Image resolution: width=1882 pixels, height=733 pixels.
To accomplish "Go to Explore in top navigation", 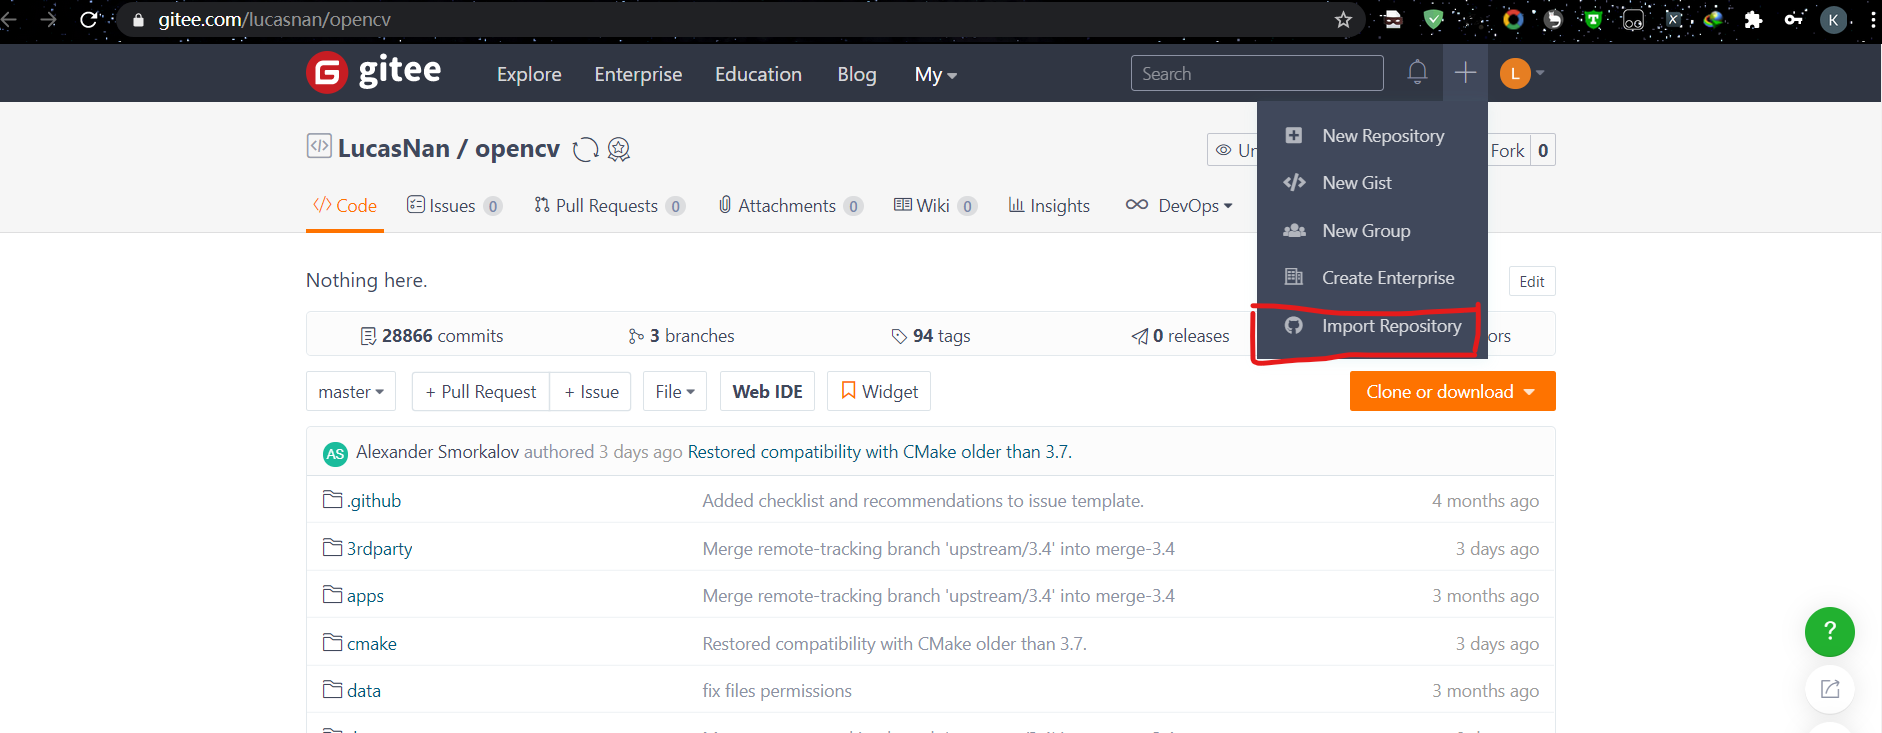I will (x=529, y=75).
